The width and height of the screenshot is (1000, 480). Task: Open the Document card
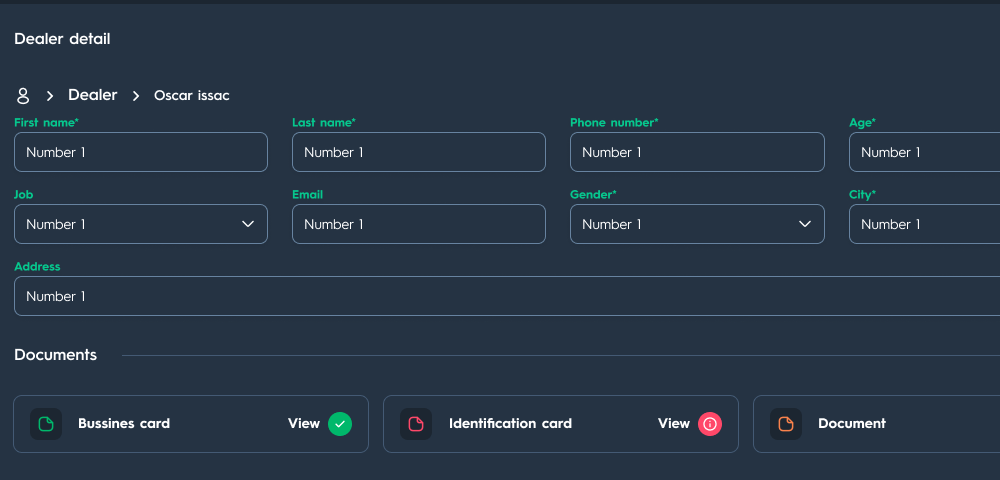pyautogui.click(x=876, y=424)
